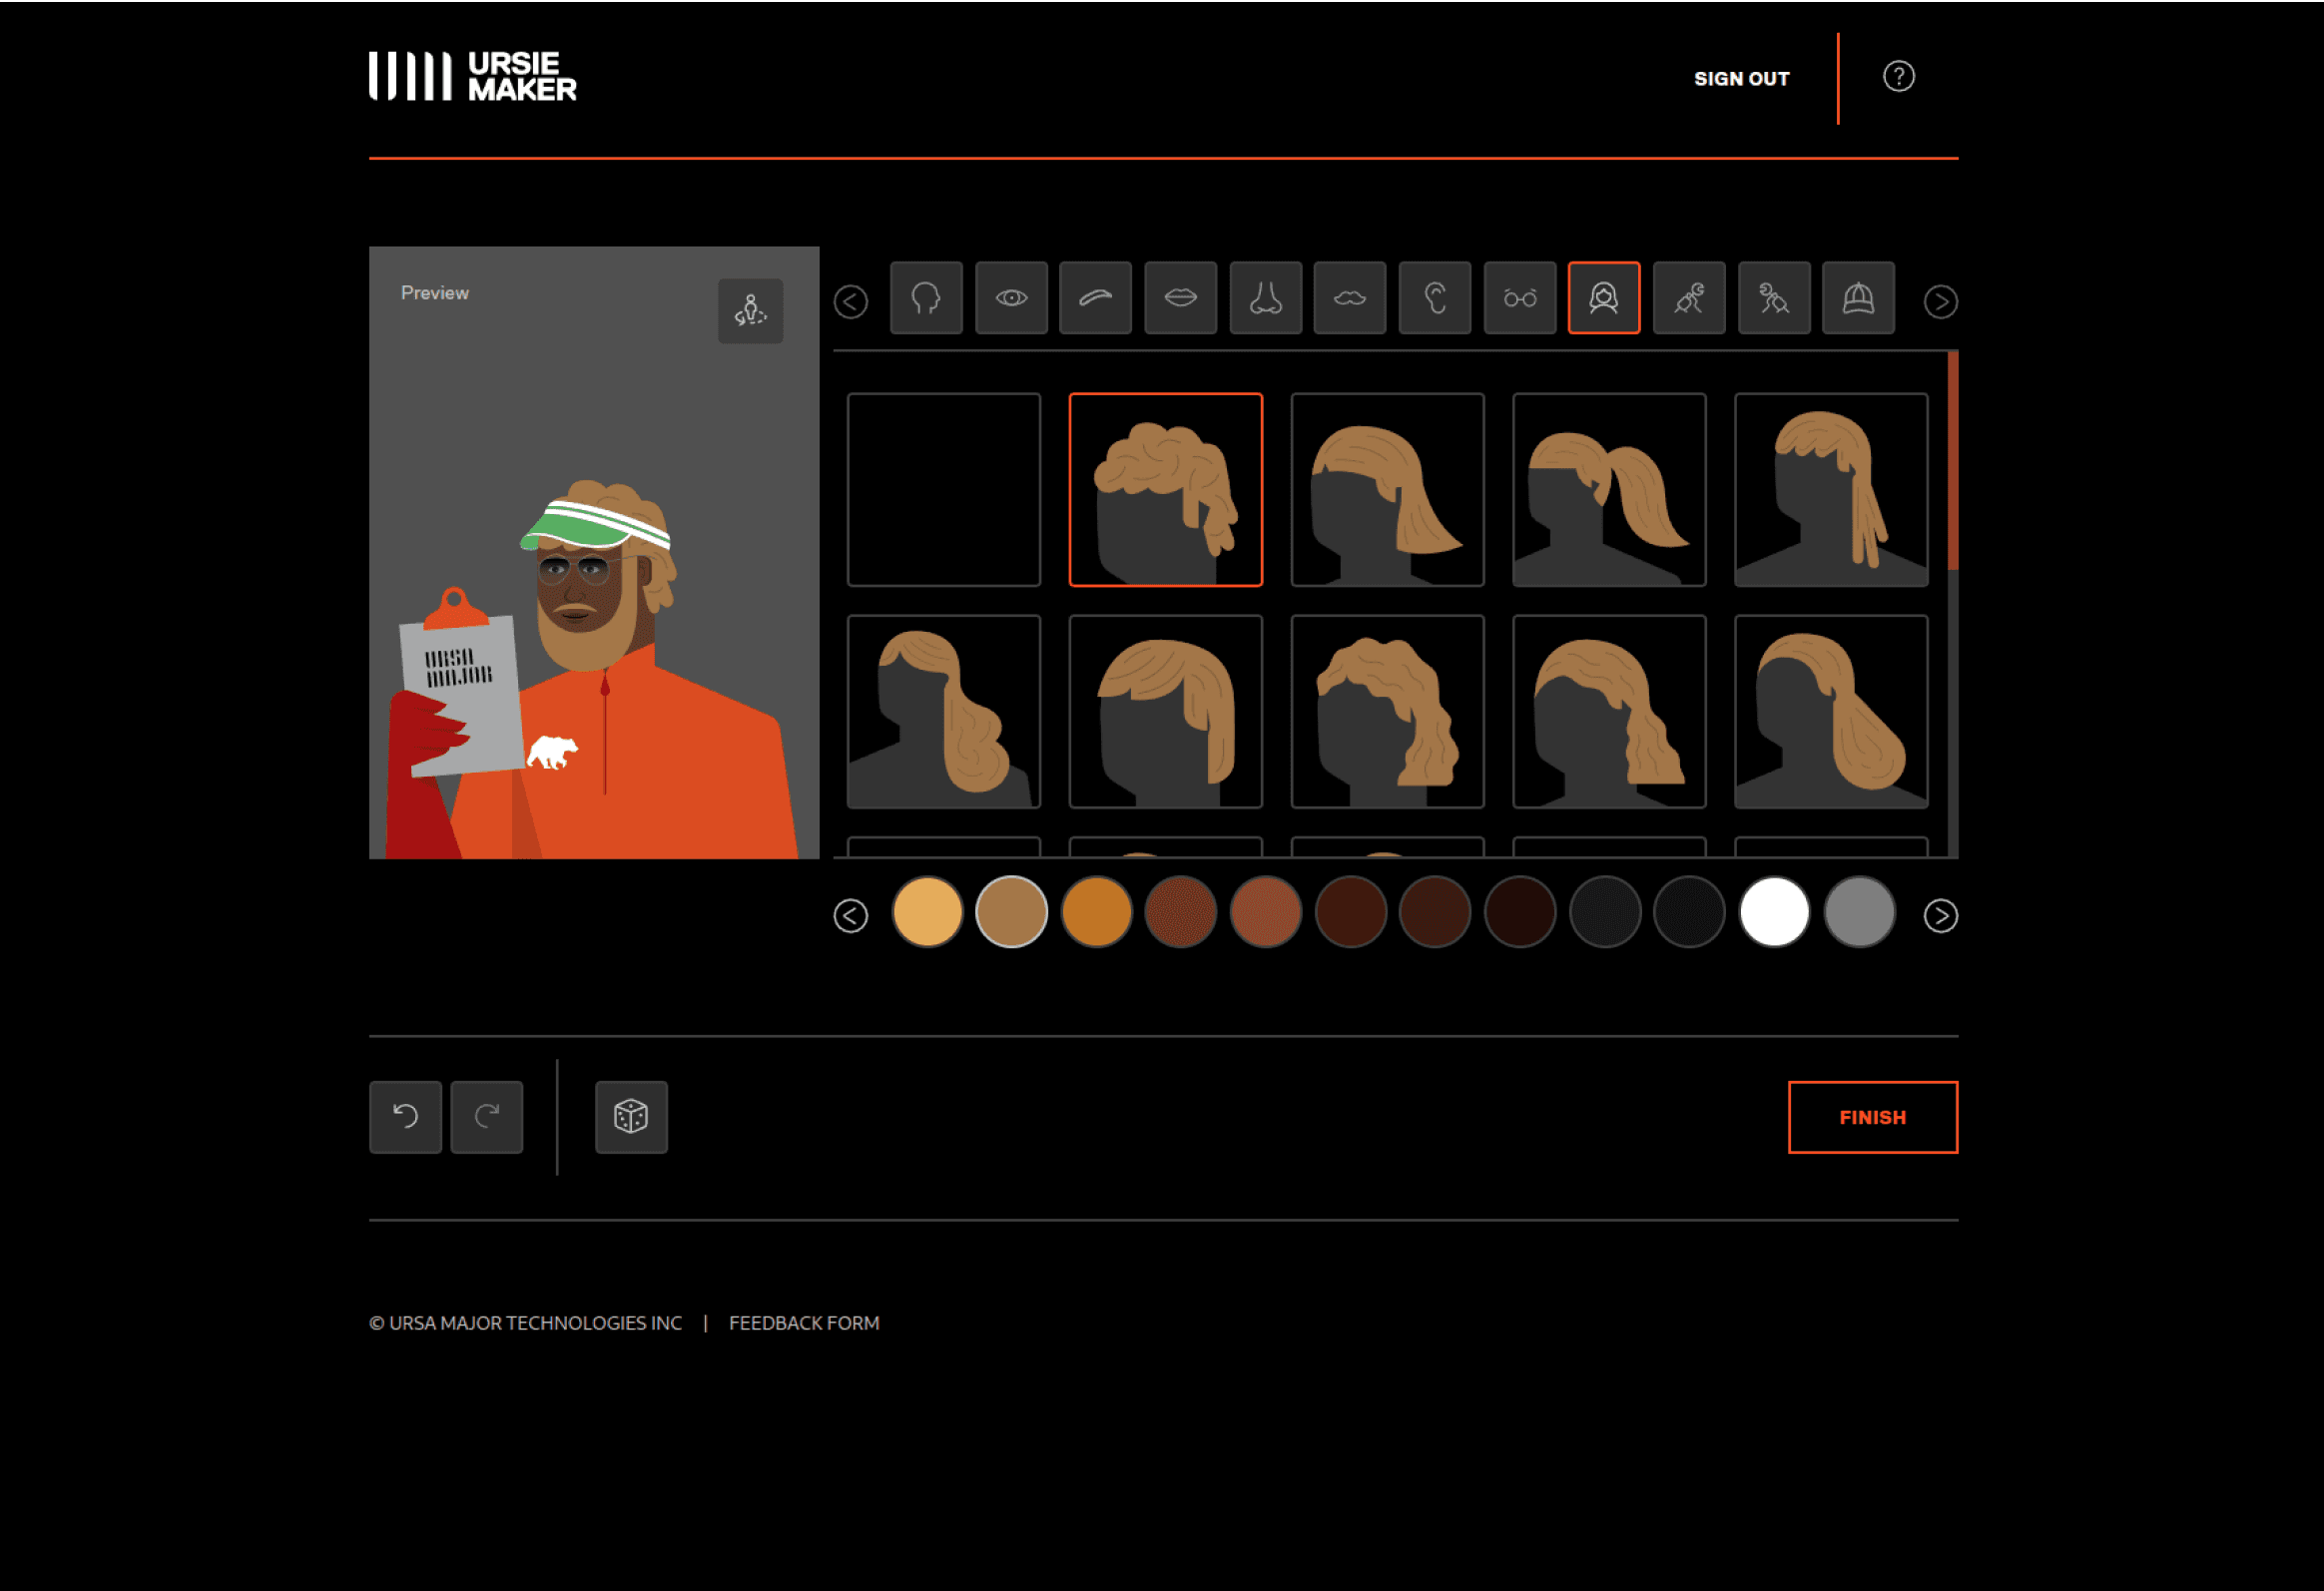Screen dimensions: 2324x1591
Task: Click the randomize dice button
Action: coord(631,1117)
